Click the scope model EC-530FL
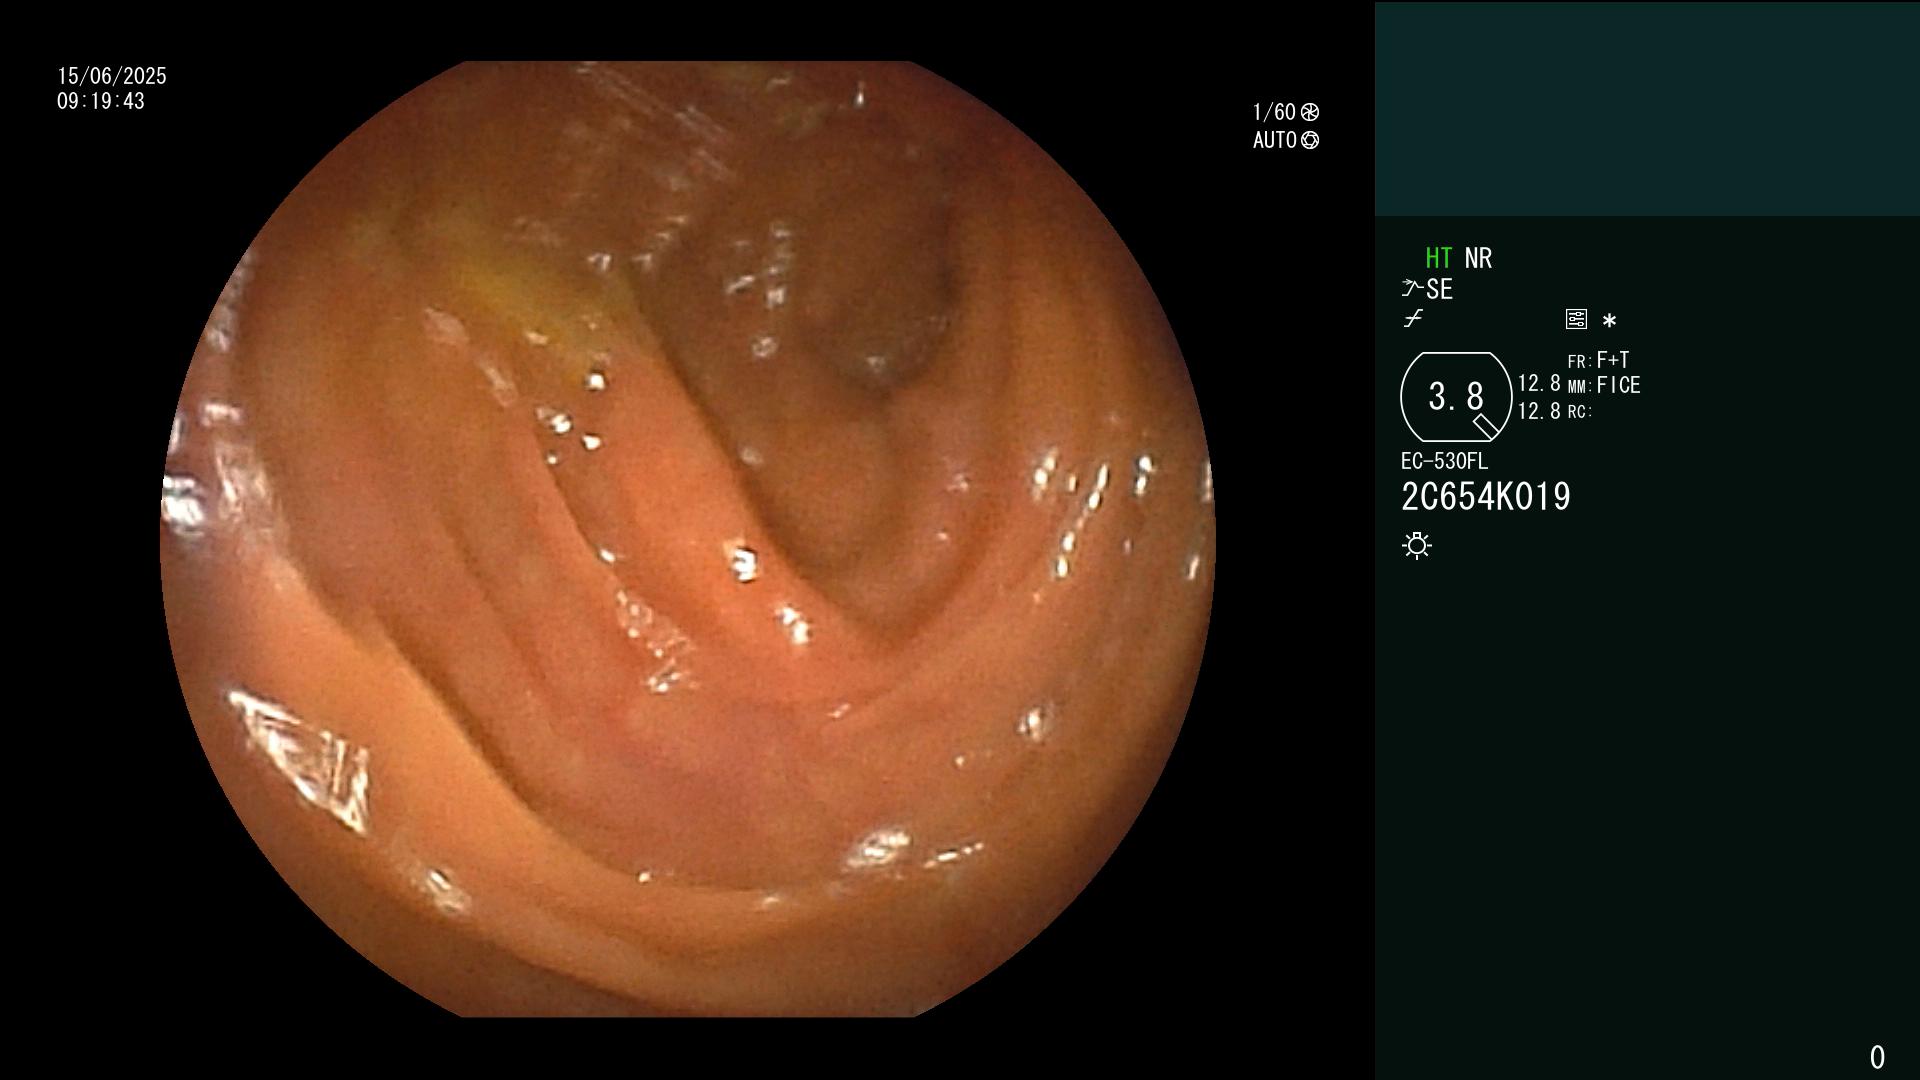This screenshot has height=1080, width=1920. pyautogui.click(x=1444, y=461)
